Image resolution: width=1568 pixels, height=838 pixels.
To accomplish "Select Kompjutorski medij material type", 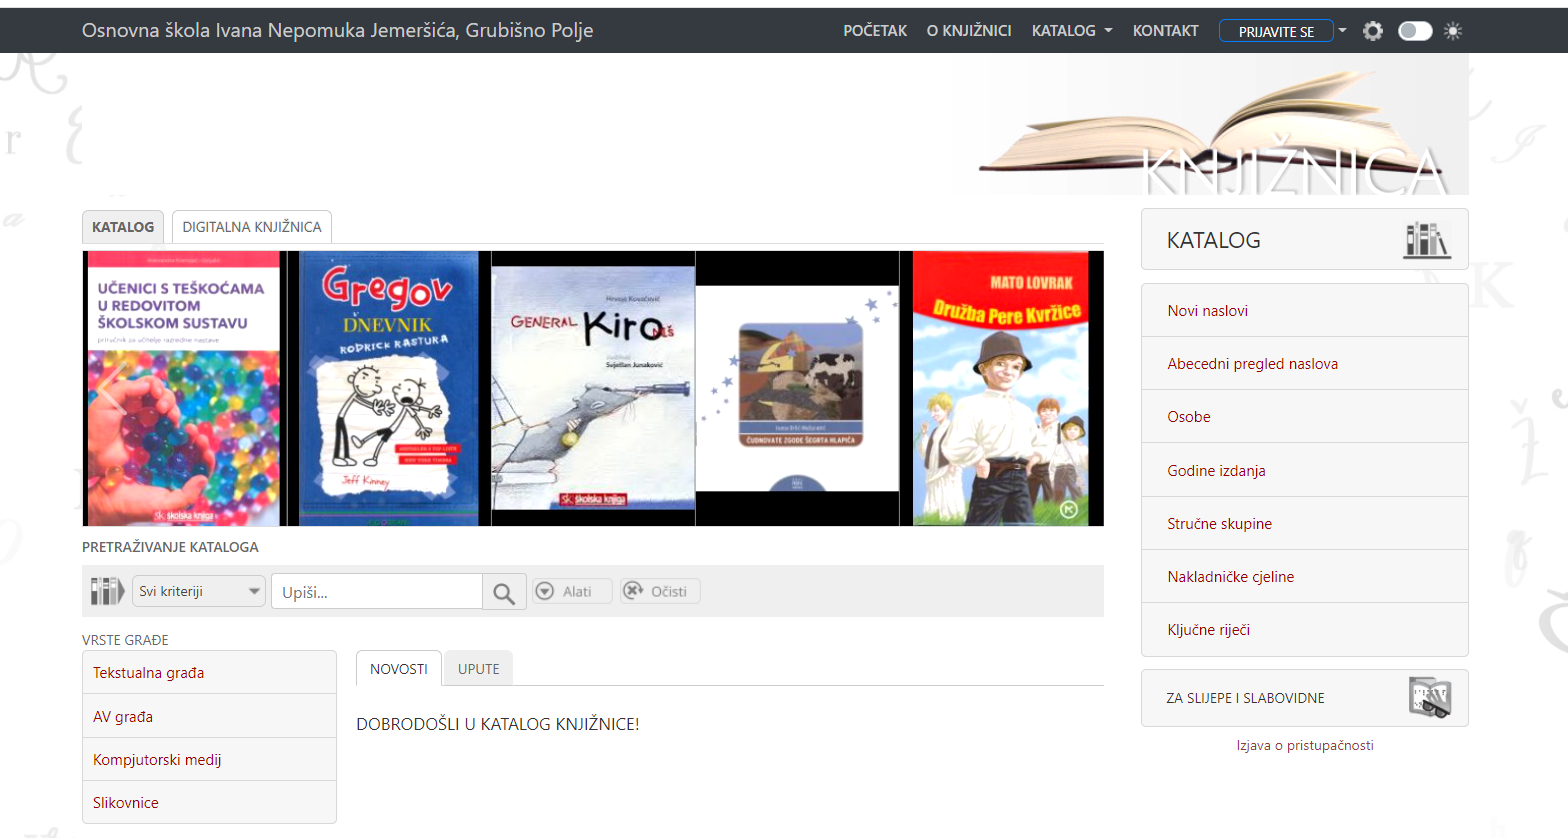I will [209, 759].
